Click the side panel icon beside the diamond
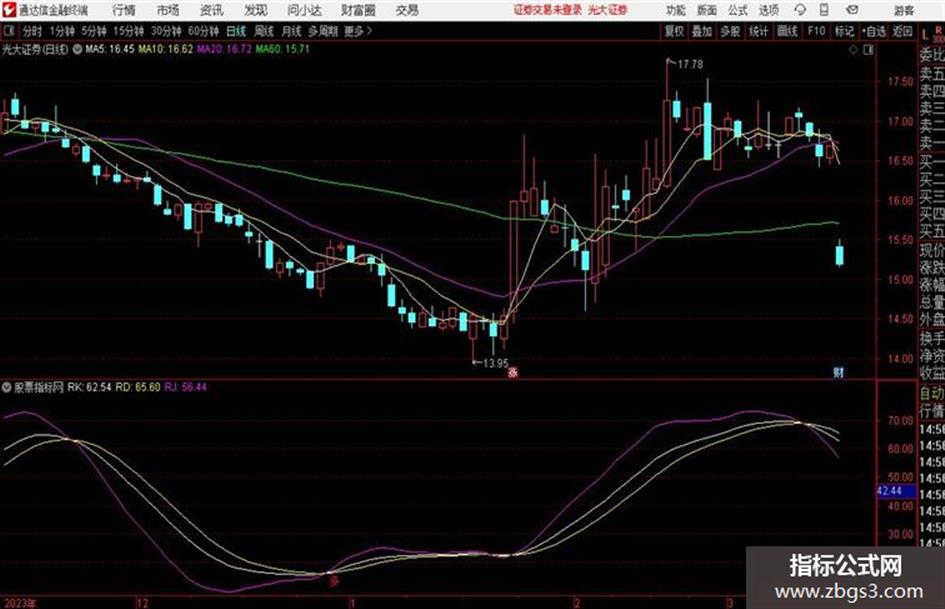The height and width of the screenshot is (609, 945). (x=868, y=50)
